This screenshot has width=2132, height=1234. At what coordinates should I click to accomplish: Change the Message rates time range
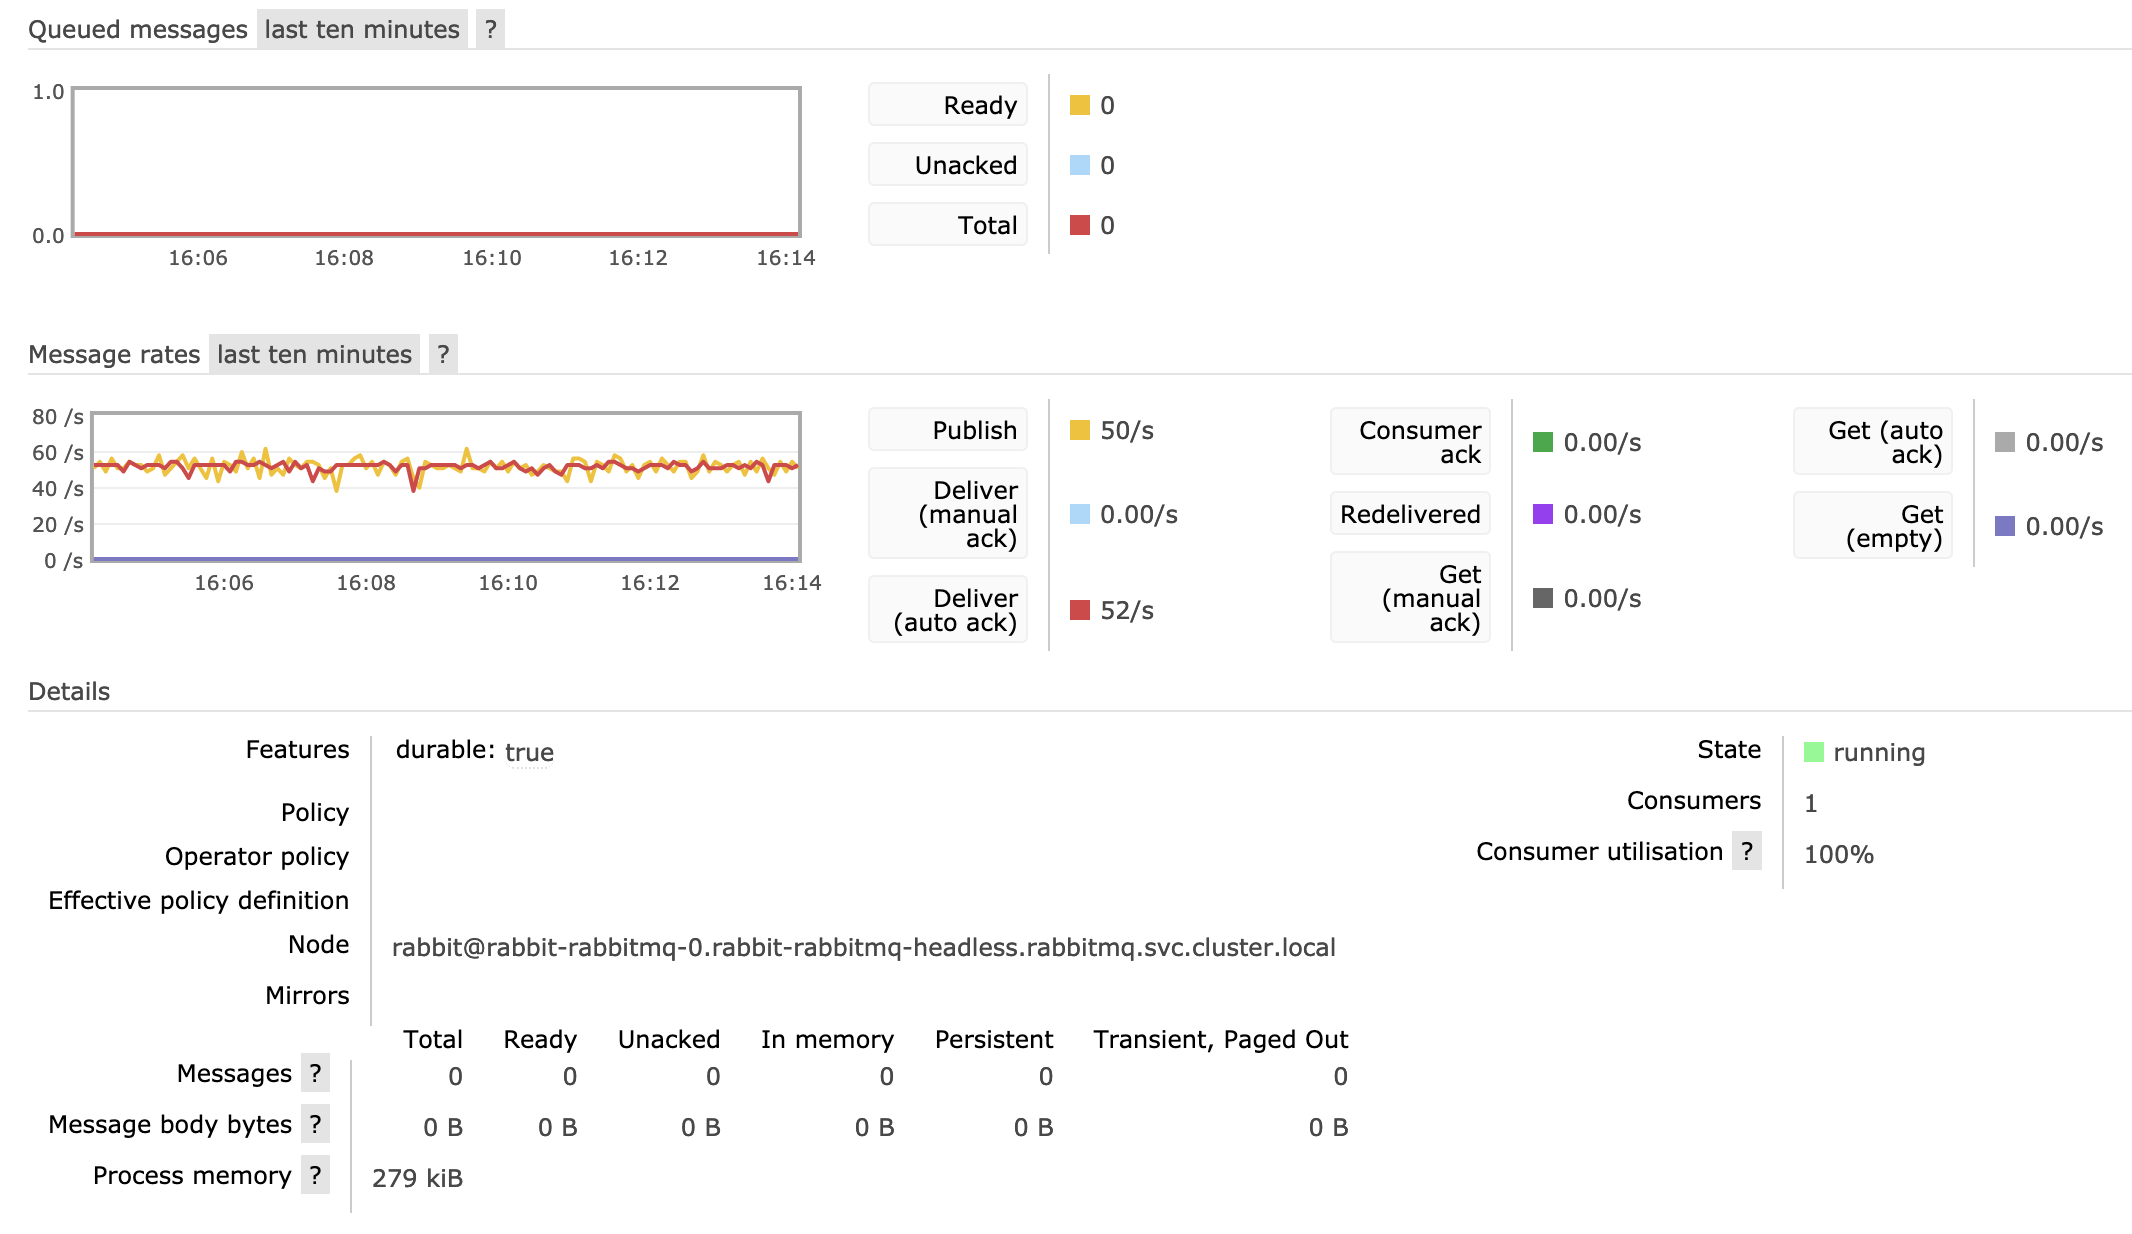coord(314,353)
